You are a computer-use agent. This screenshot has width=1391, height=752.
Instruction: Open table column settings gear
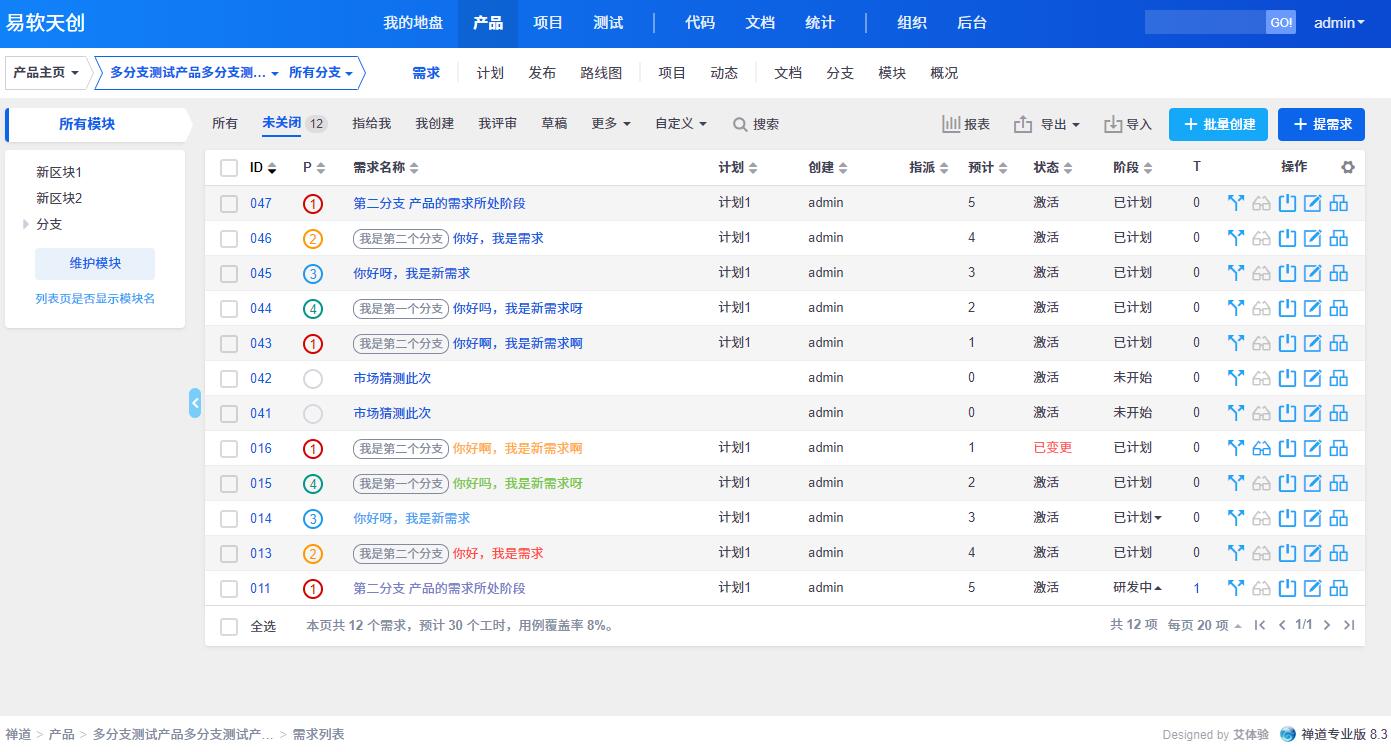[x=1347, y=167]
